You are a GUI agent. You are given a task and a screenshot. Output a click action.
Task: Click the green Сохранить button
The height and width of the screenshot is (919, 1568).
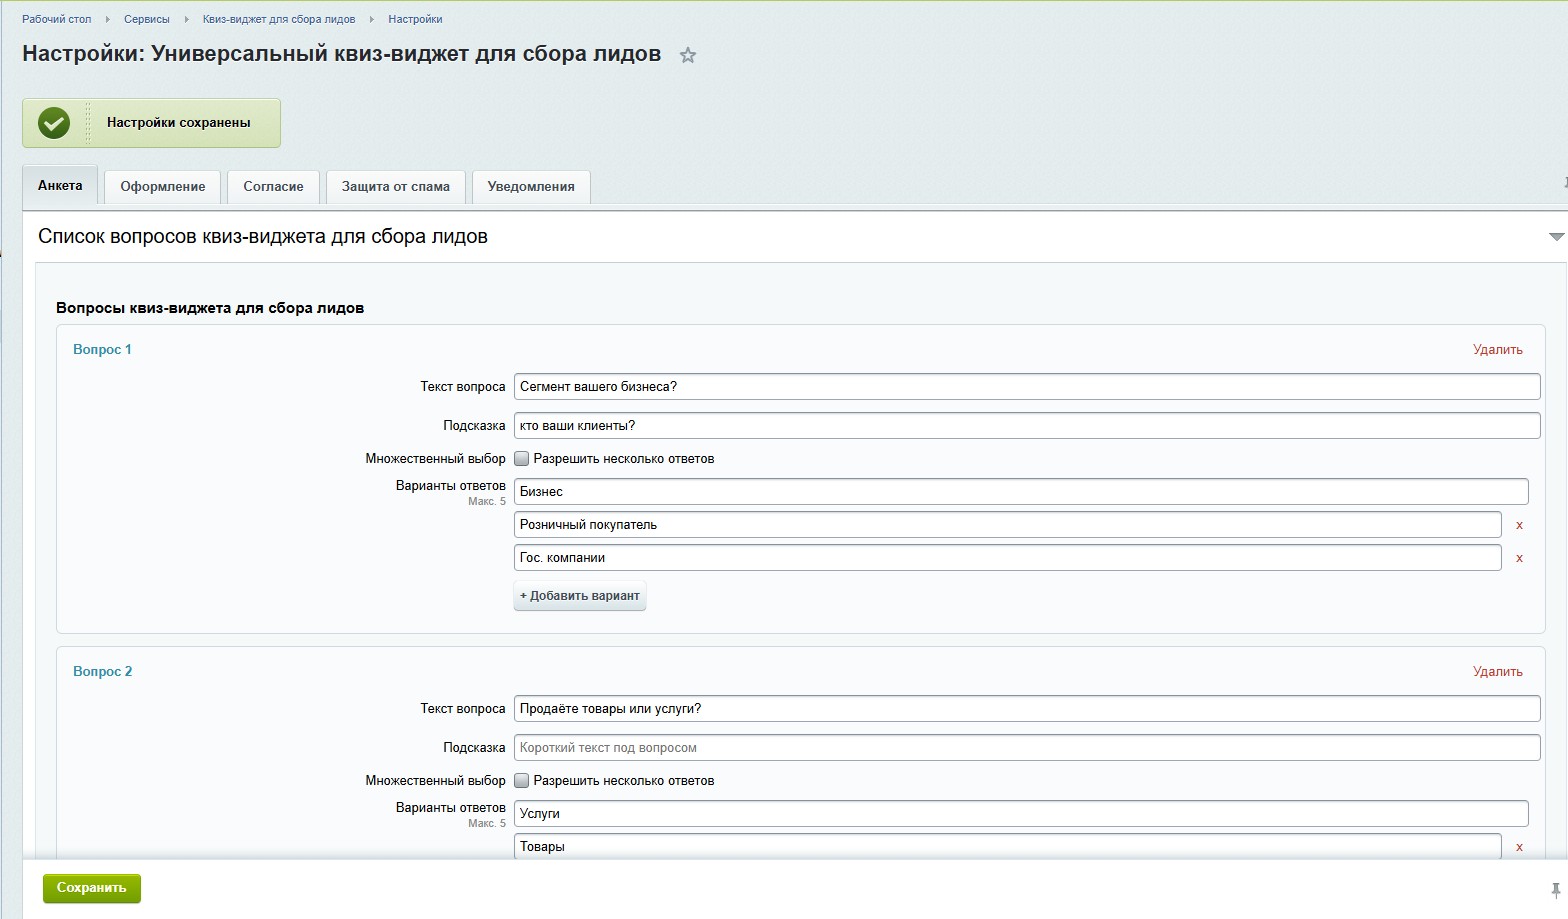92,888
